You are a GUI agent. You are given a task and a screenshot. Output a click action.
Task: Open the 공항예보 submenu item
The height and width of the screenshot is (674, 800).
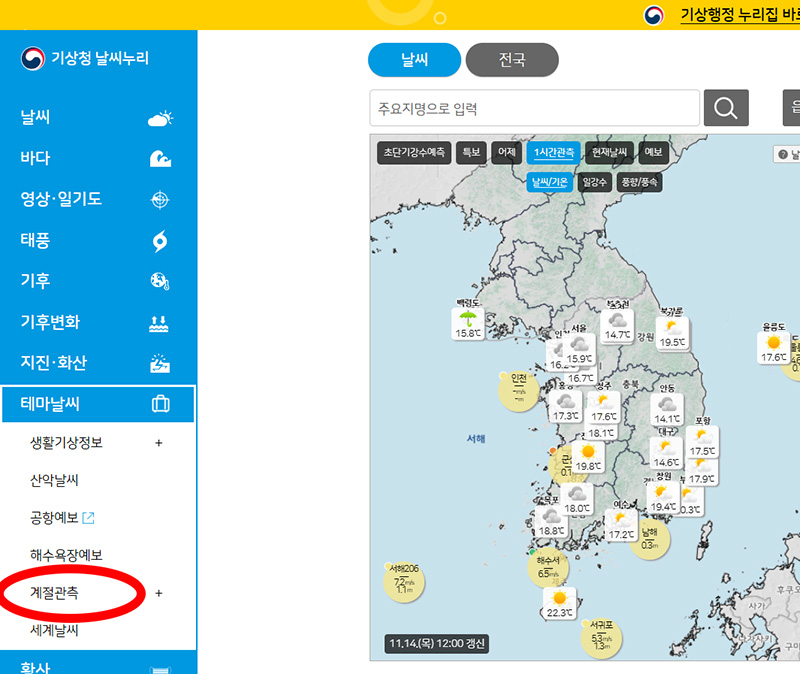click(54, 518)
